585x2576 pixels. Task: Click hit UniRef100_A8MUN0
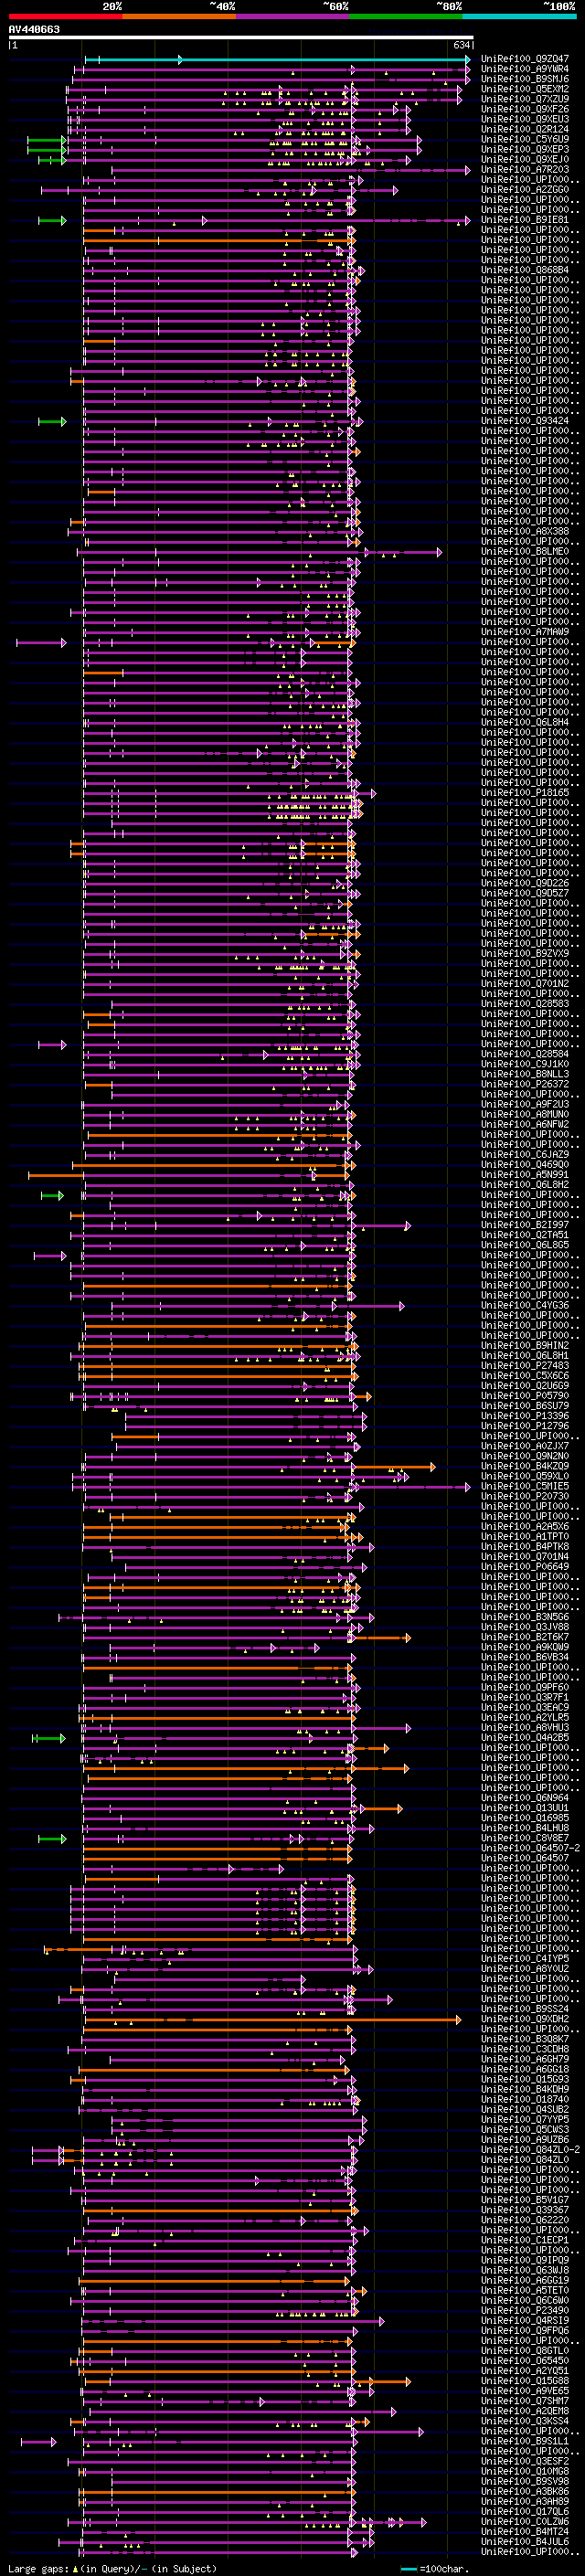tap(525, 1114)
